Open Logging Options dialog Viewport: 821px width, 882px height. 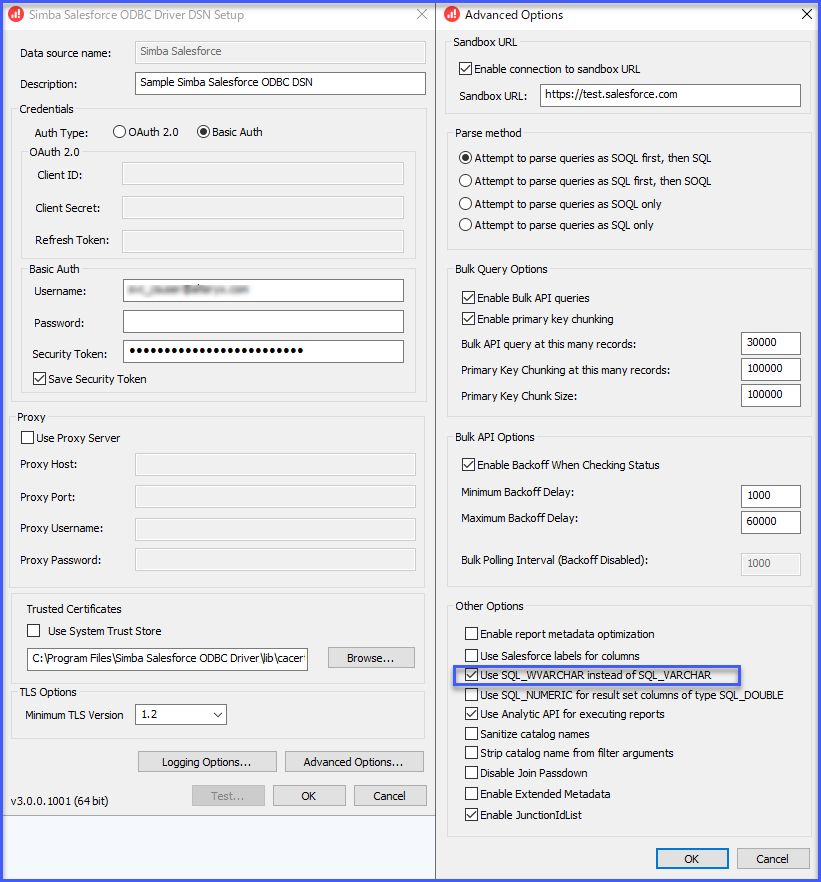coord(207,762)
